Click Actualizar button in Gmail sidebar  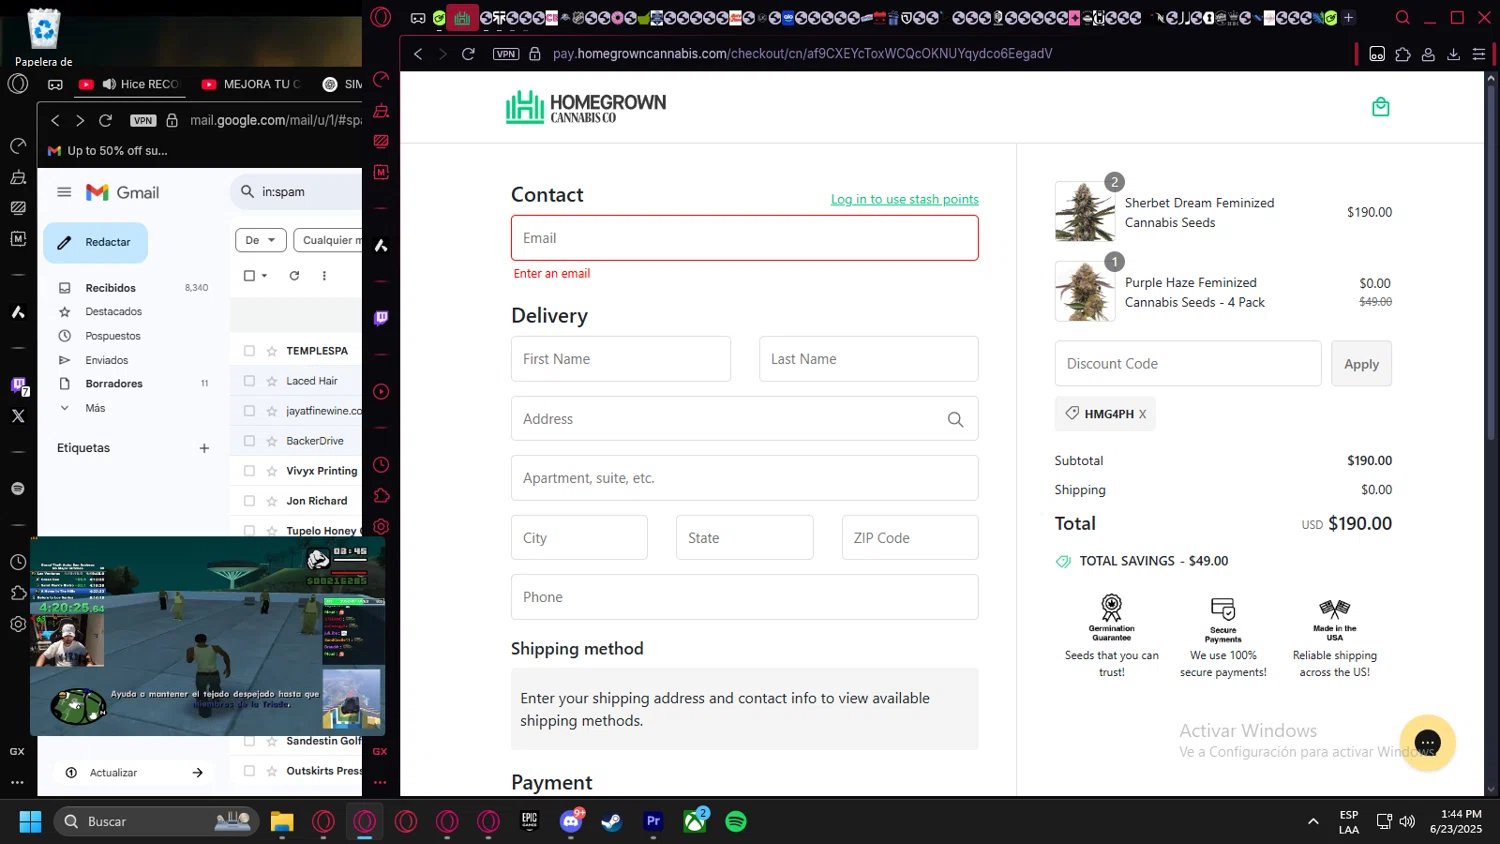(x=134, y=772)
